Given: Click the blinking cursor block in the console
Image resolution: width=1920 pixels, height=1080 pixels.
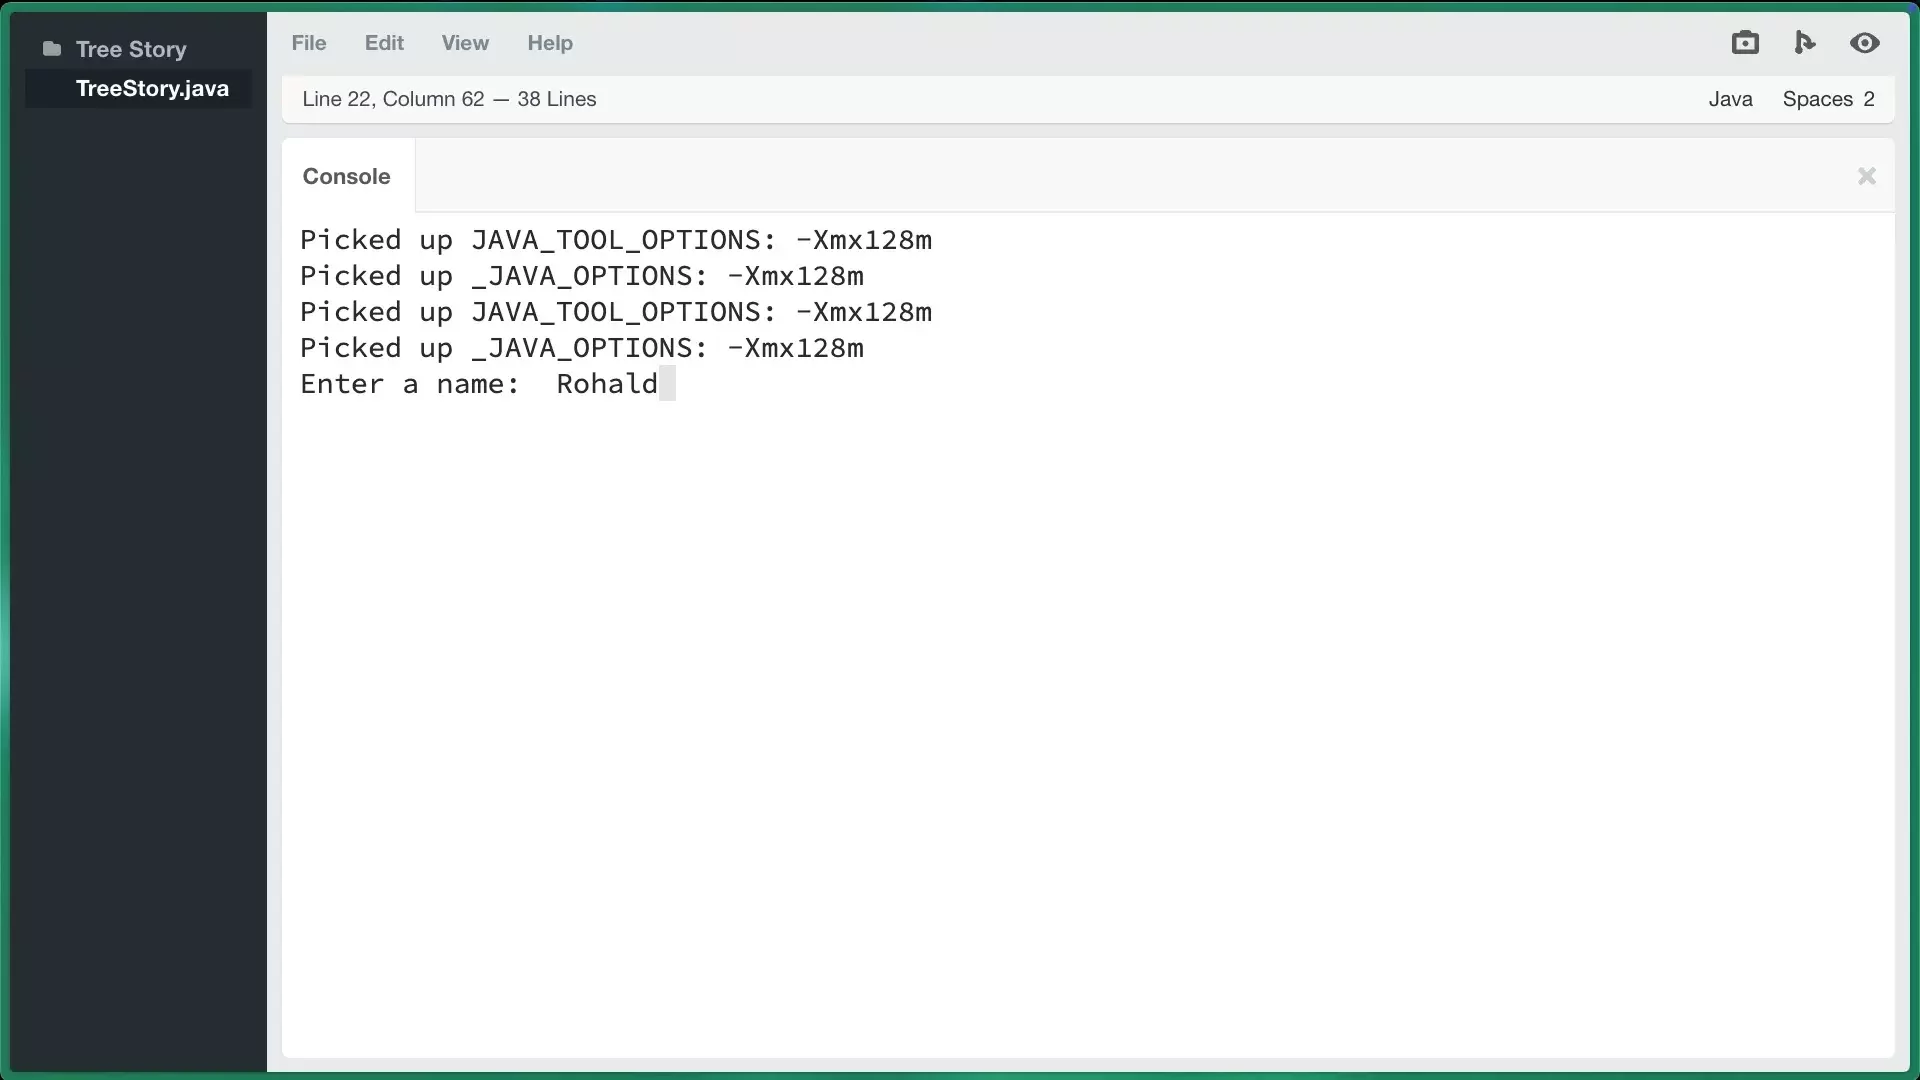Looking at the screenshot, I should [x=669, y=383].
